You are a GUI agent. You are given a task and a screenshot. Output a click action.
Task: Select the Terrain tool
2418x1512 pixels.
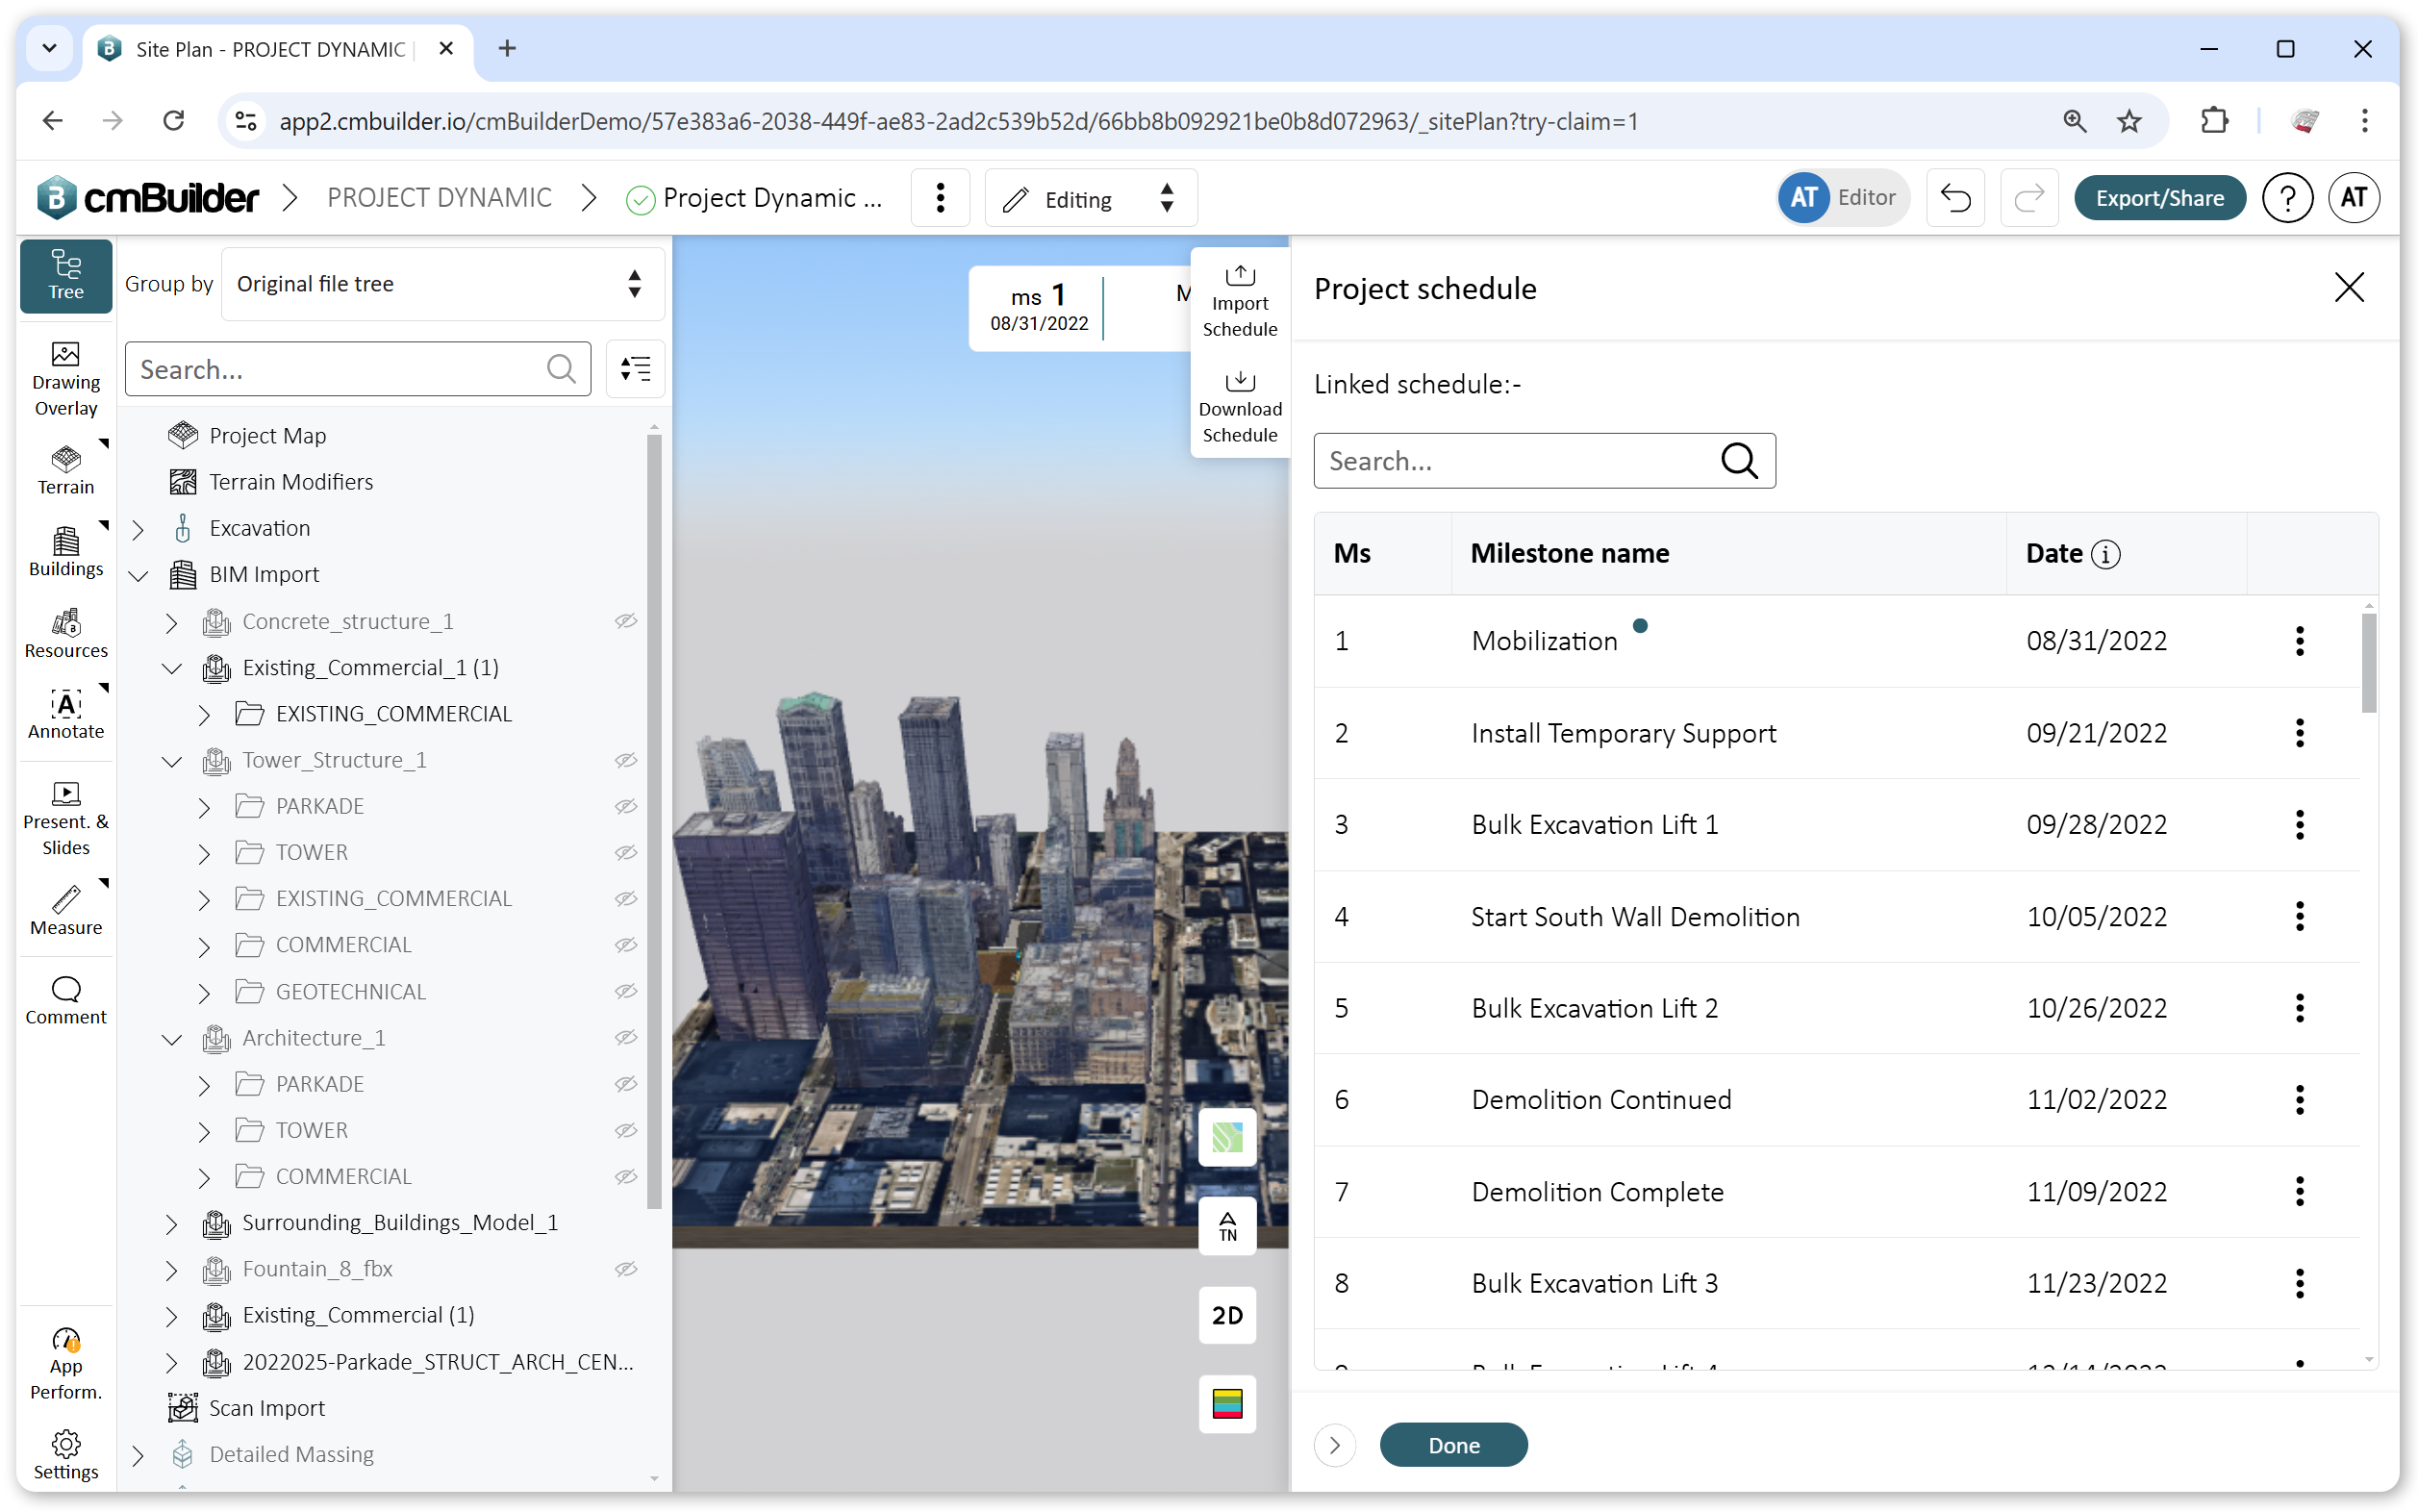click(66, 470)
